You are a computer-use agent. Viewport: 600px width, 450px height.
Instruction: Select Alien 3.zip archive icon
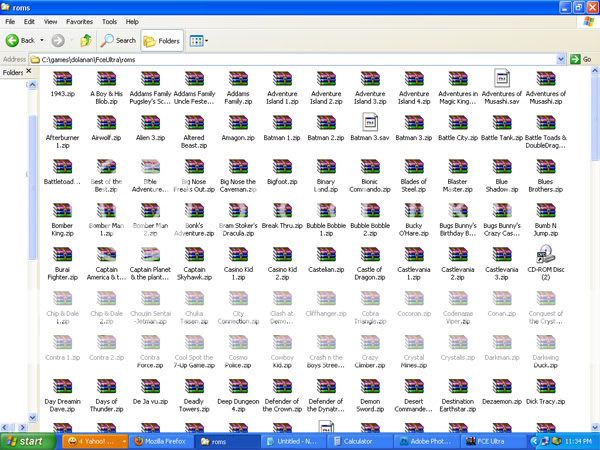point(150,123)
